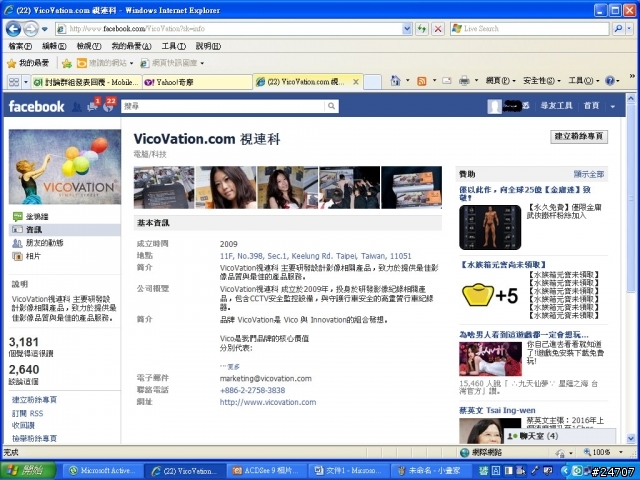Click the browser address bar field
Screen dimensions: 640x480
pos(229,29)
